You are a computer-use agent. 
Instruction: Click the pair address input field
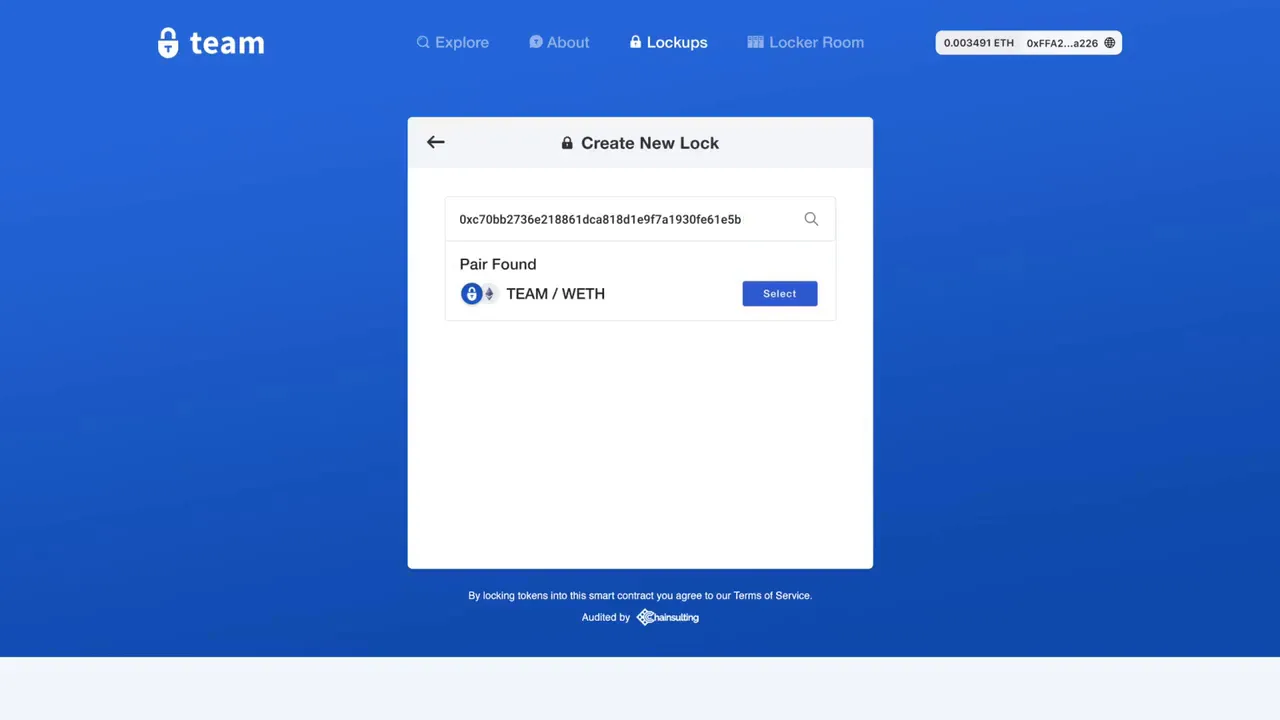640,219
